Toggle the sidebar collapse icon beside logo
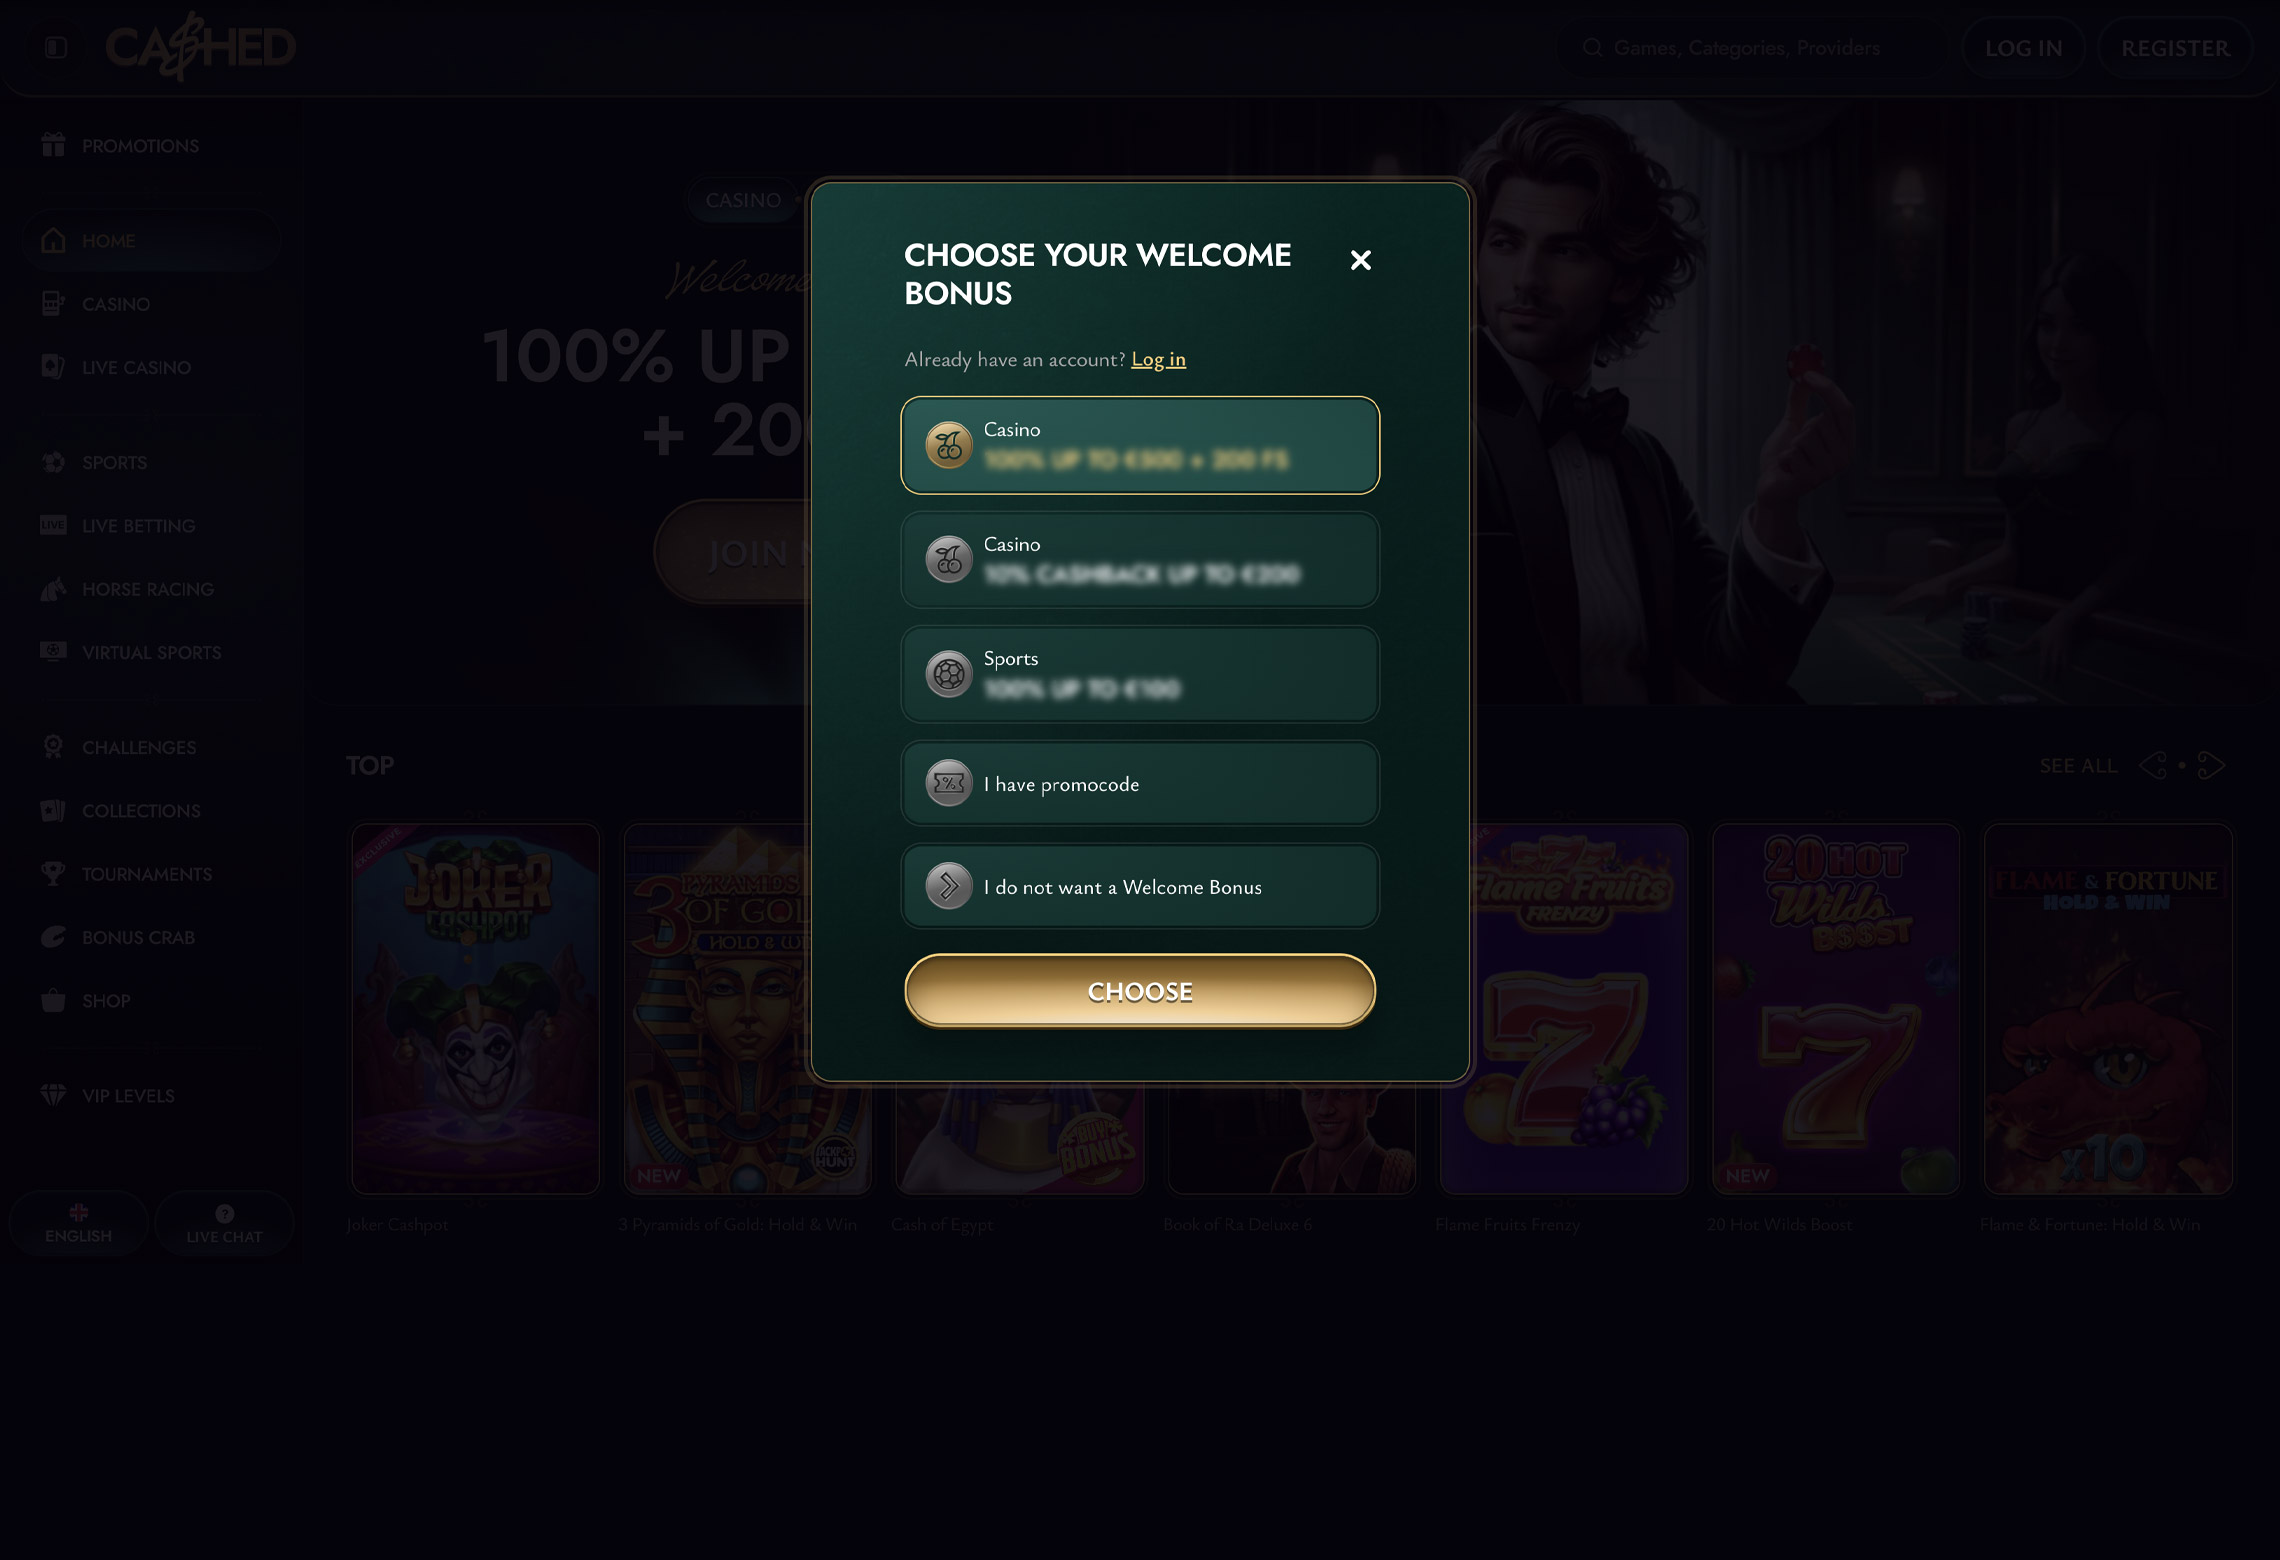This screenshot has width=2280, height=1560. (56, 47)
